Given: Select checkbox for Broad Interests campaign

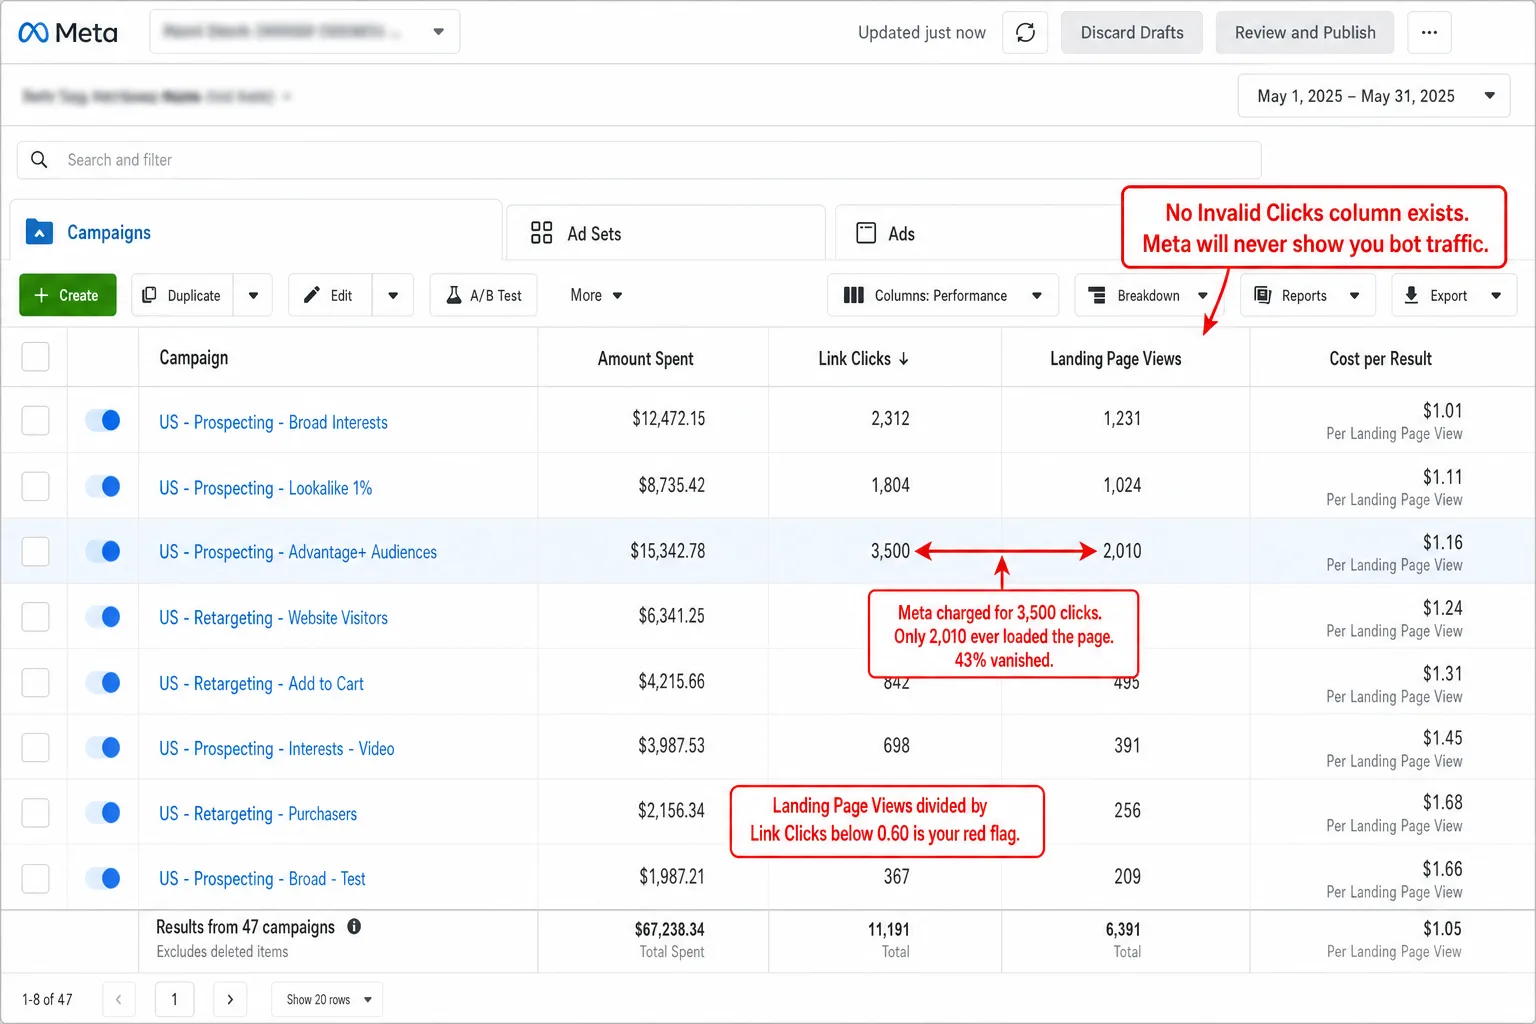Looking at the screenshot, I should coord(35,420).
